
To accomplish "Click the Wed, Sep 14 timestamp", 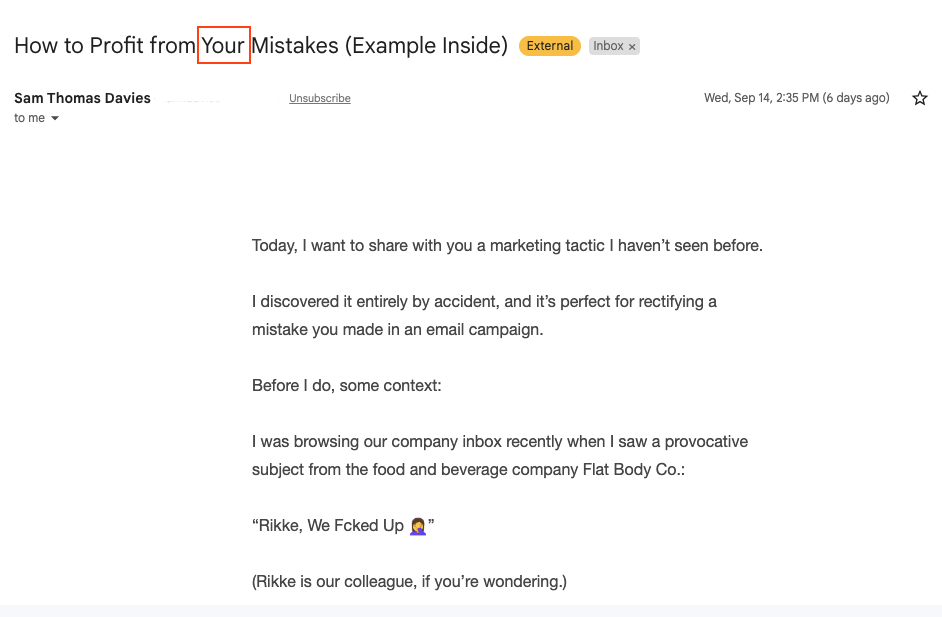I will click(761, 98).
